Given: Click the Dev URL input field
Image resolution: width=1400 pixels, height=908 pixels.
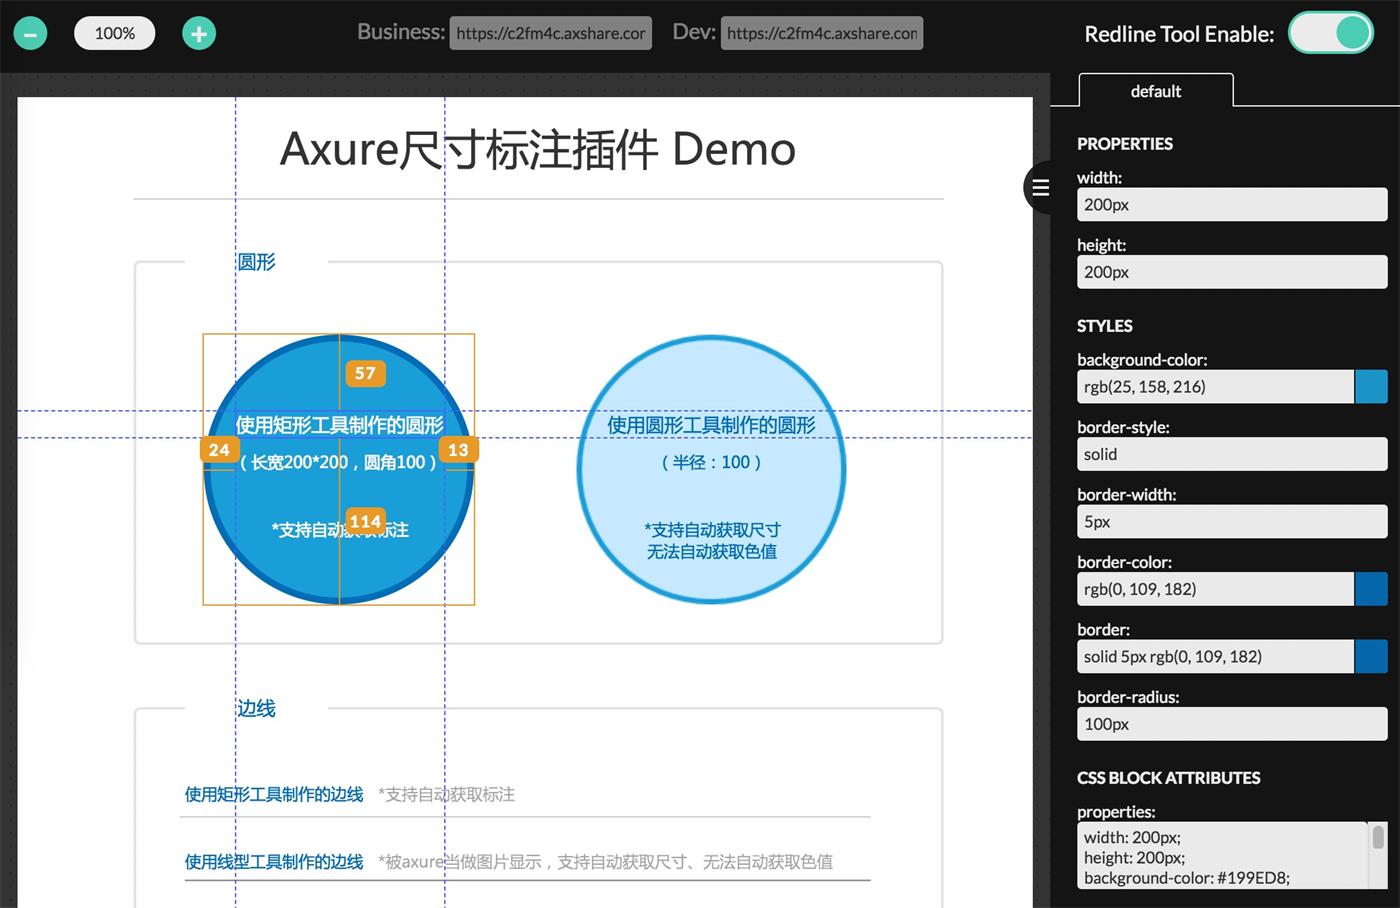Looking at the screenshot, I should point(821,32).
